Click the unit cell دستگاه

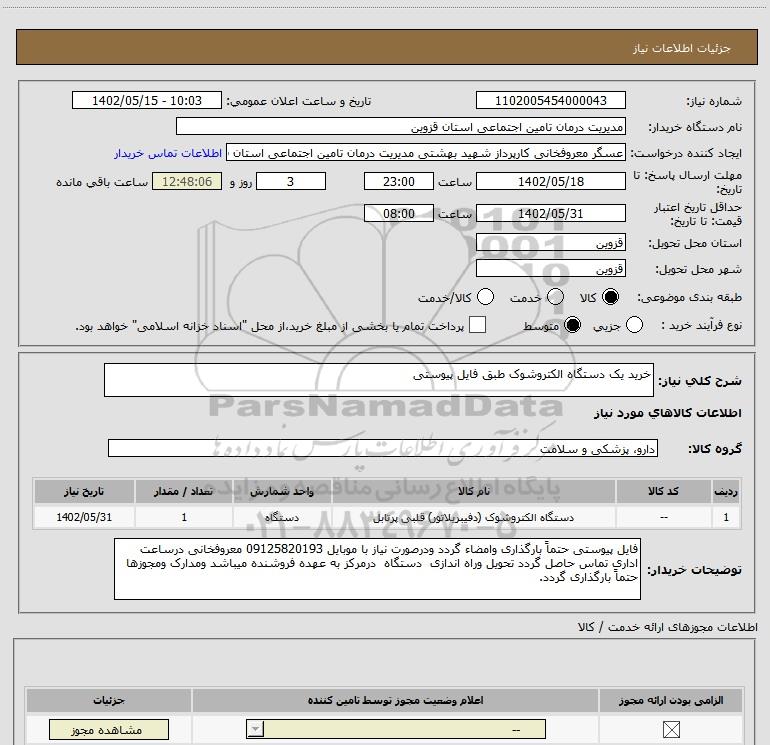(x=282, y=517)
